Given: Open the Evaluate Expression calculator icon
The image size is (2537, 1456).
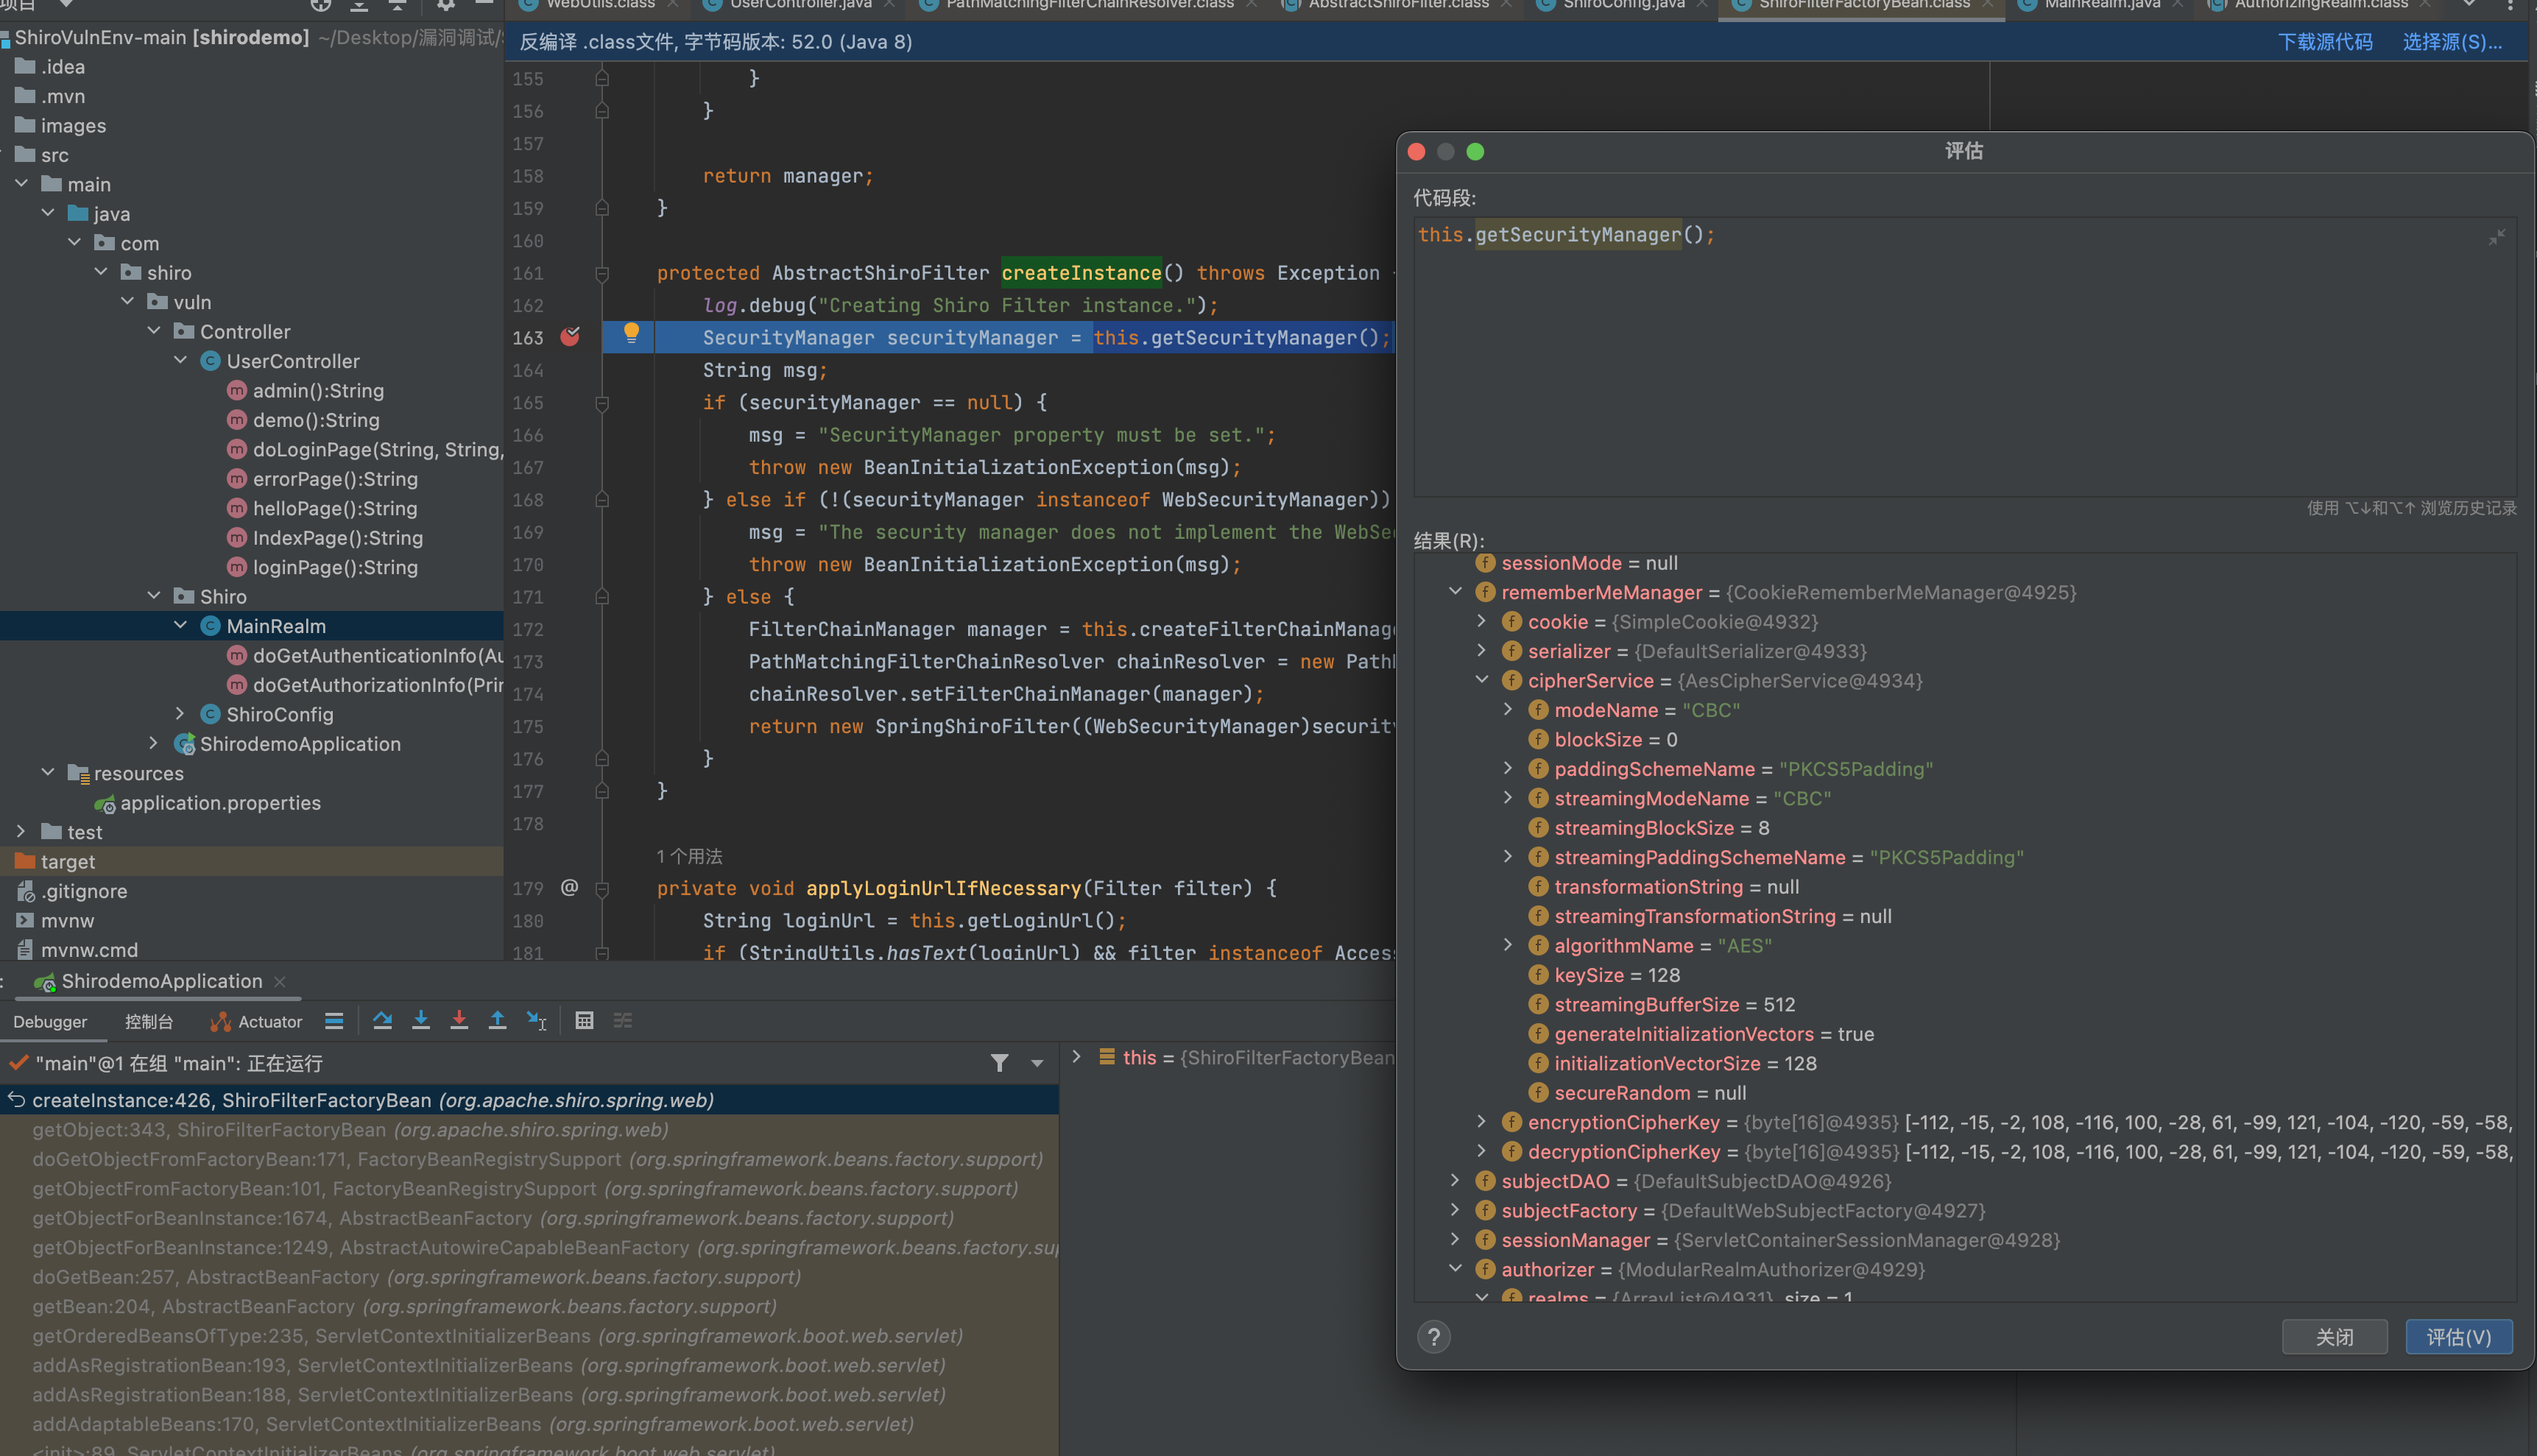Looking at the screenshot, I should pos(585,1021).
